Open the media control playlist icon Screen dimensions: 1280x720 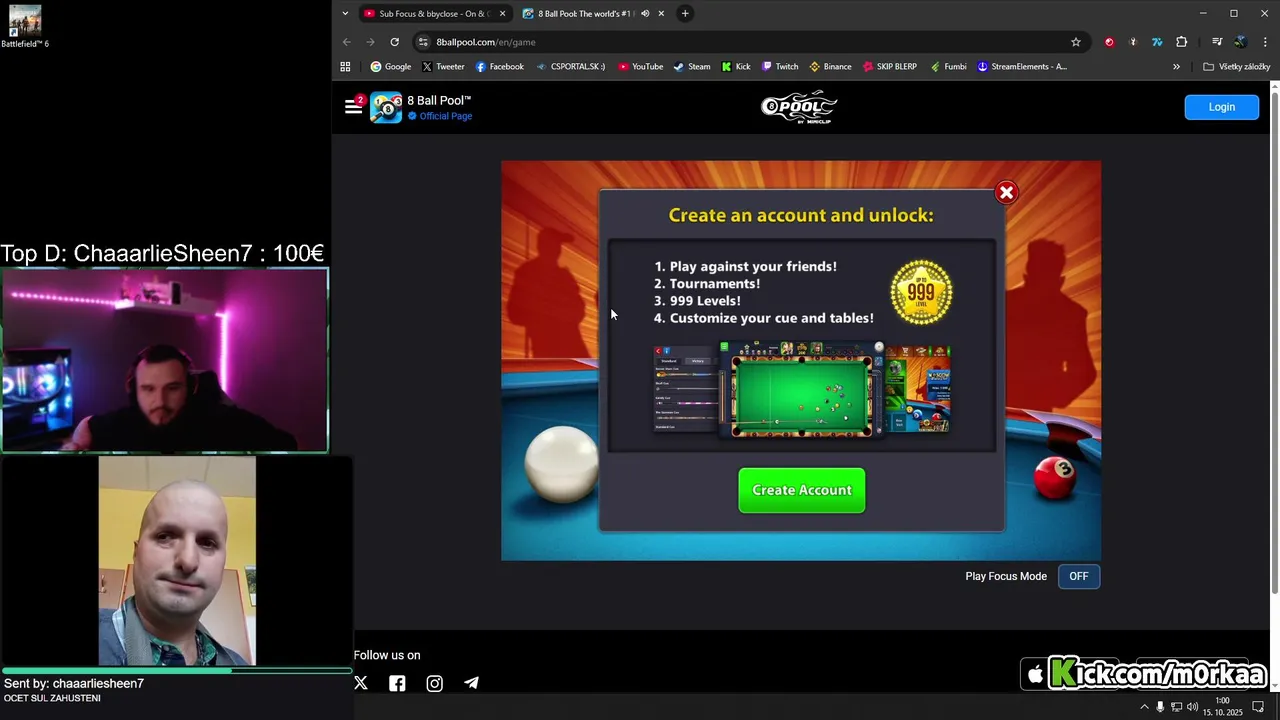coord(1217,42)
